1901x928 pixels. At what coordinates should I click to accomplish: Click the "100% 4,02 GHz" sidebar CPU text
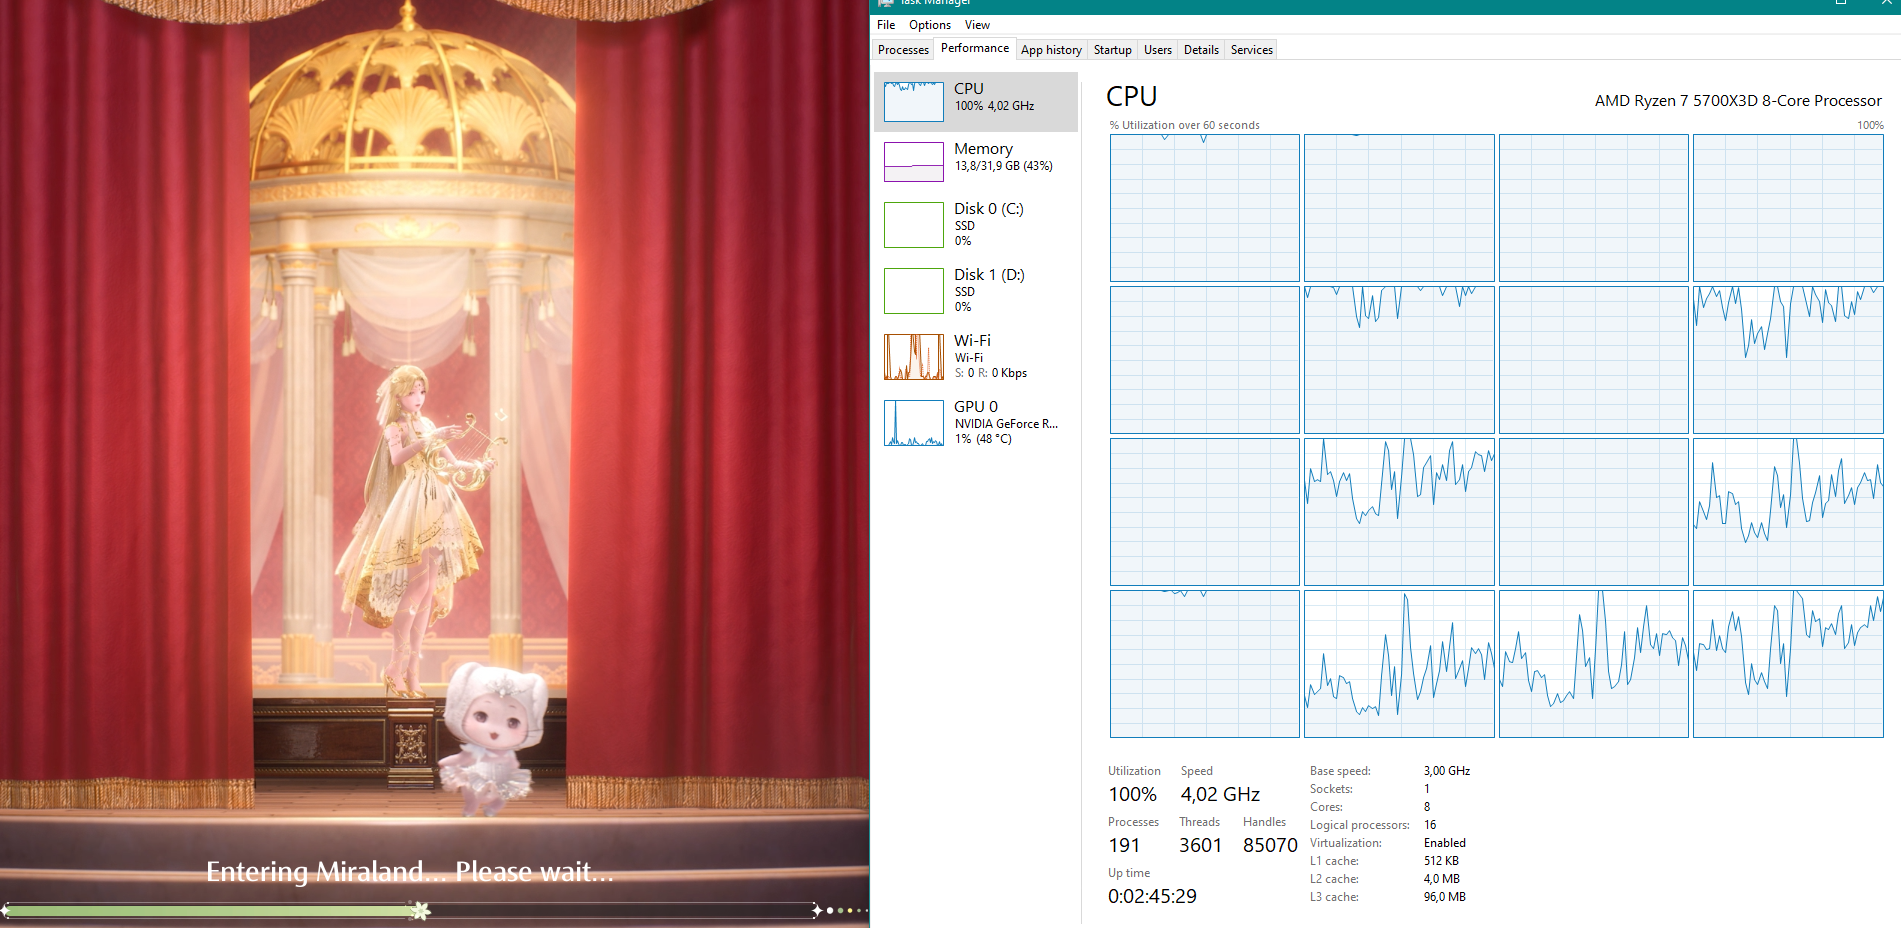point(994,106)
